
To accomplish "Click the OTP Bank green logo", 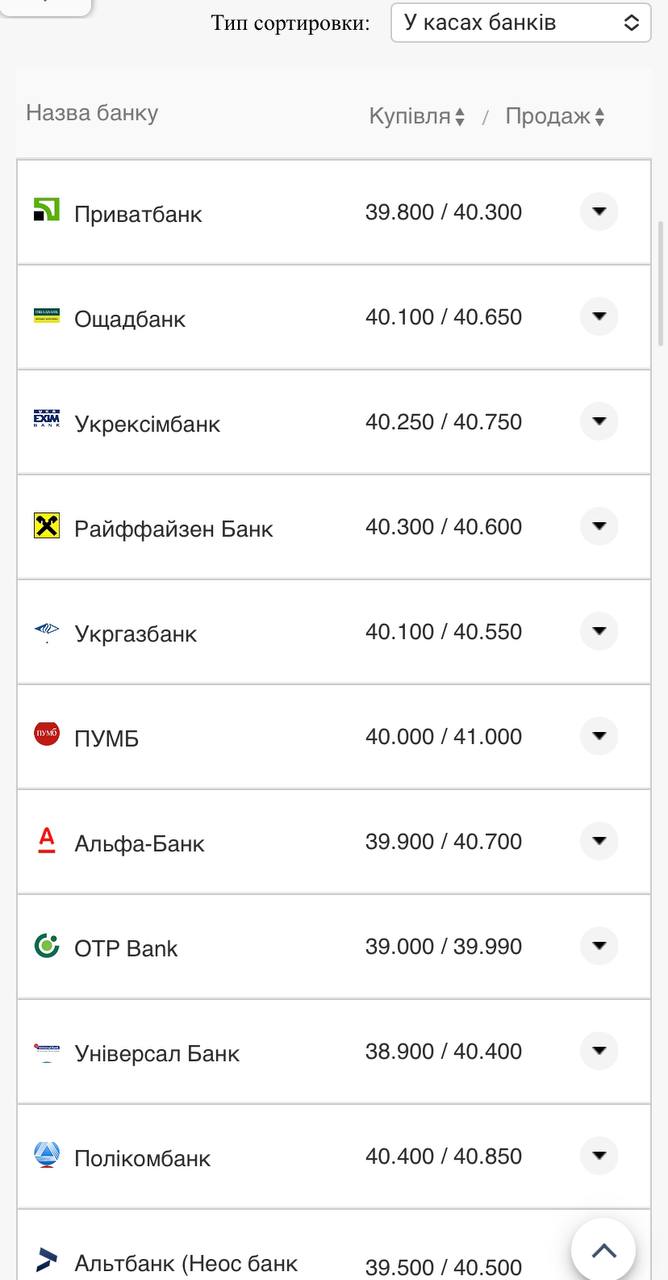I will click(47, 945).
